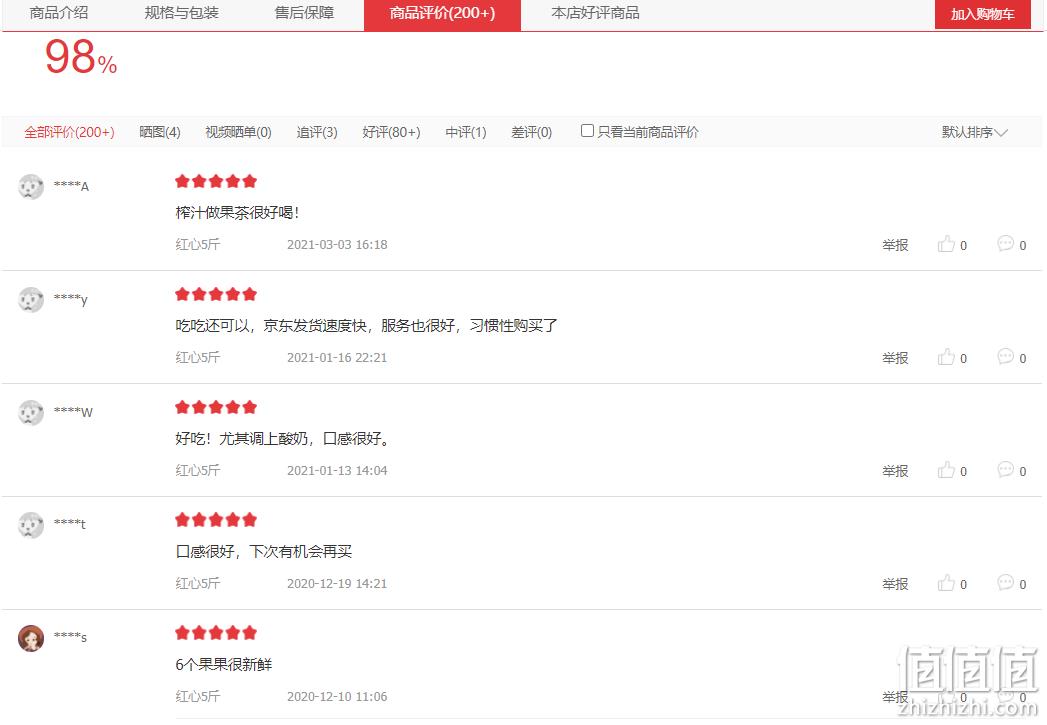Switch to 商品介绍 tab
This screenshot has width=1047, height=725.
click(x=59, y=13)
